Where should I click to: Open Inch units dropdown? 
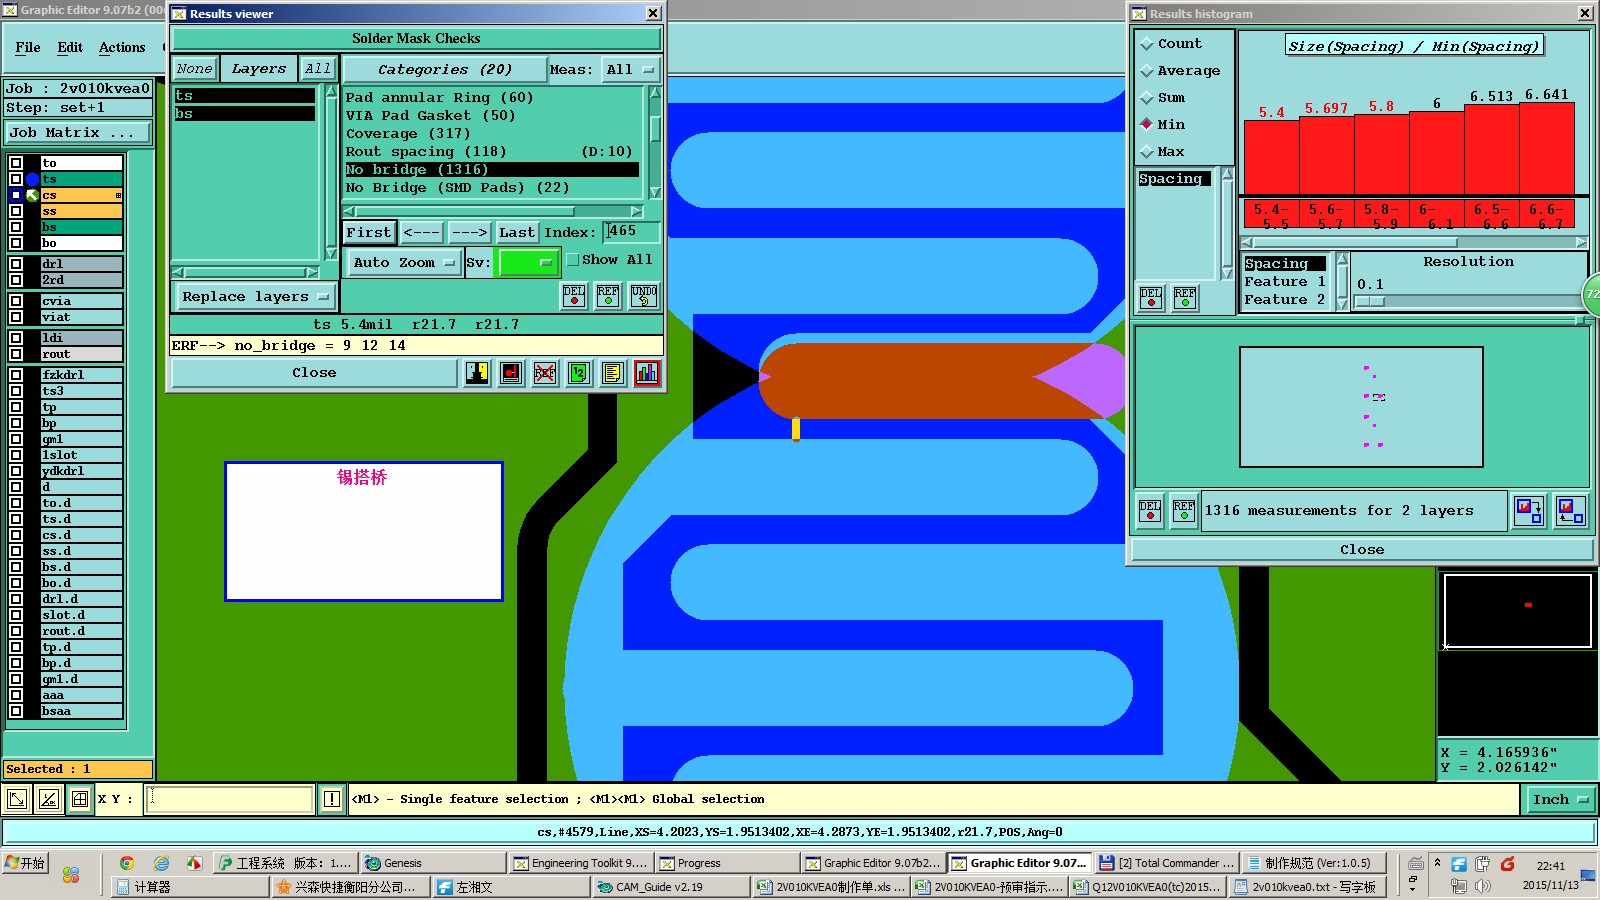click(1560, 799)
